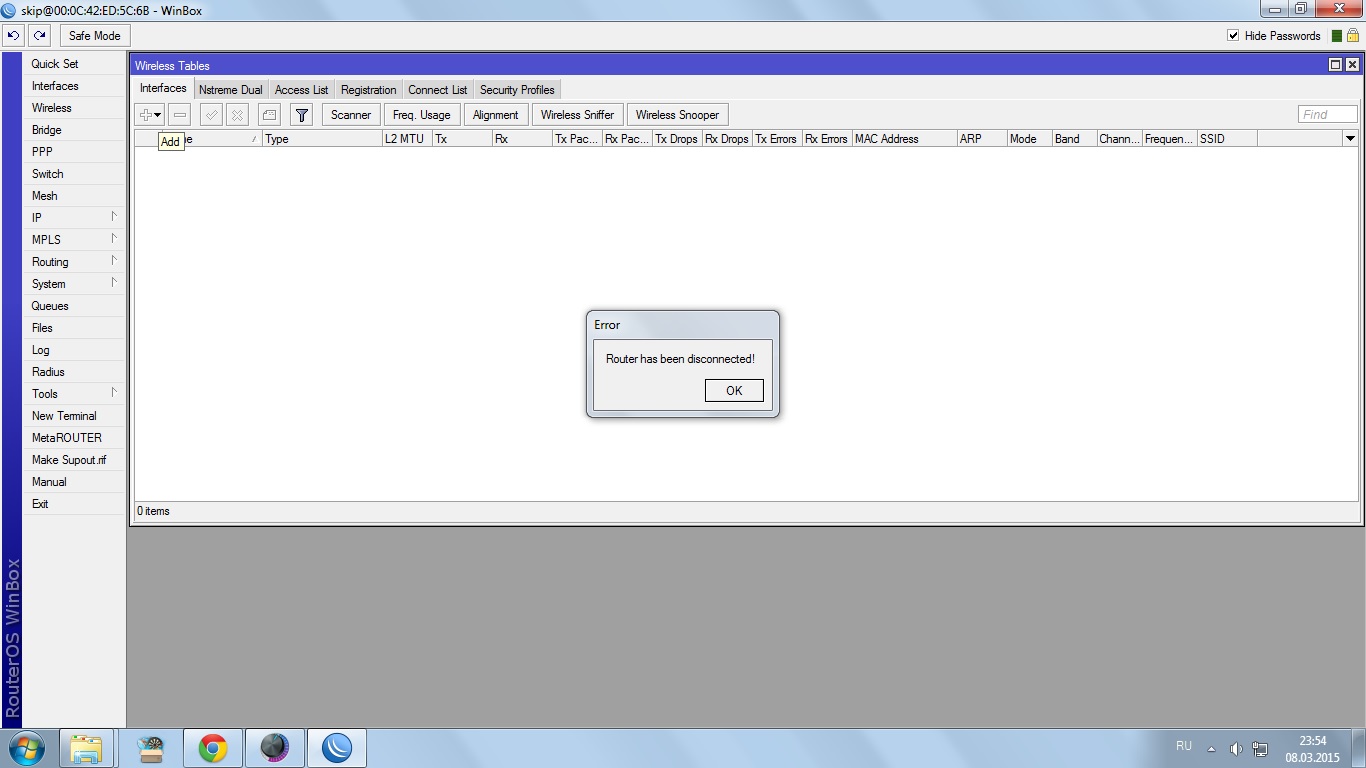Click the Remove (minus) toolbar icon
The image size is (1366, 768).
coord(180,115)
